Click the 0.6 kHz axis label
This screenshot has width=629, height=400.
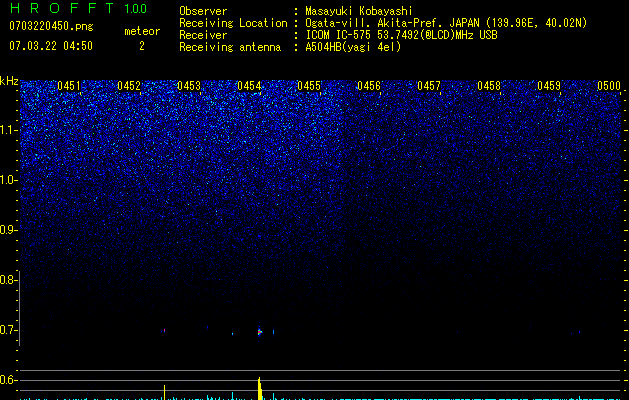pos(8,380)
